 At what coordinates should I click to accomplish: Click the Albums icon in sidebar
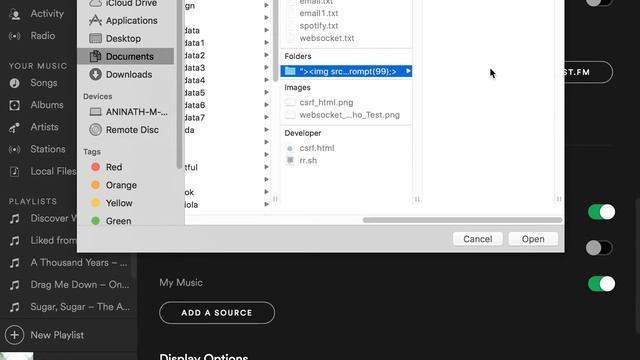tap(15, 105)
